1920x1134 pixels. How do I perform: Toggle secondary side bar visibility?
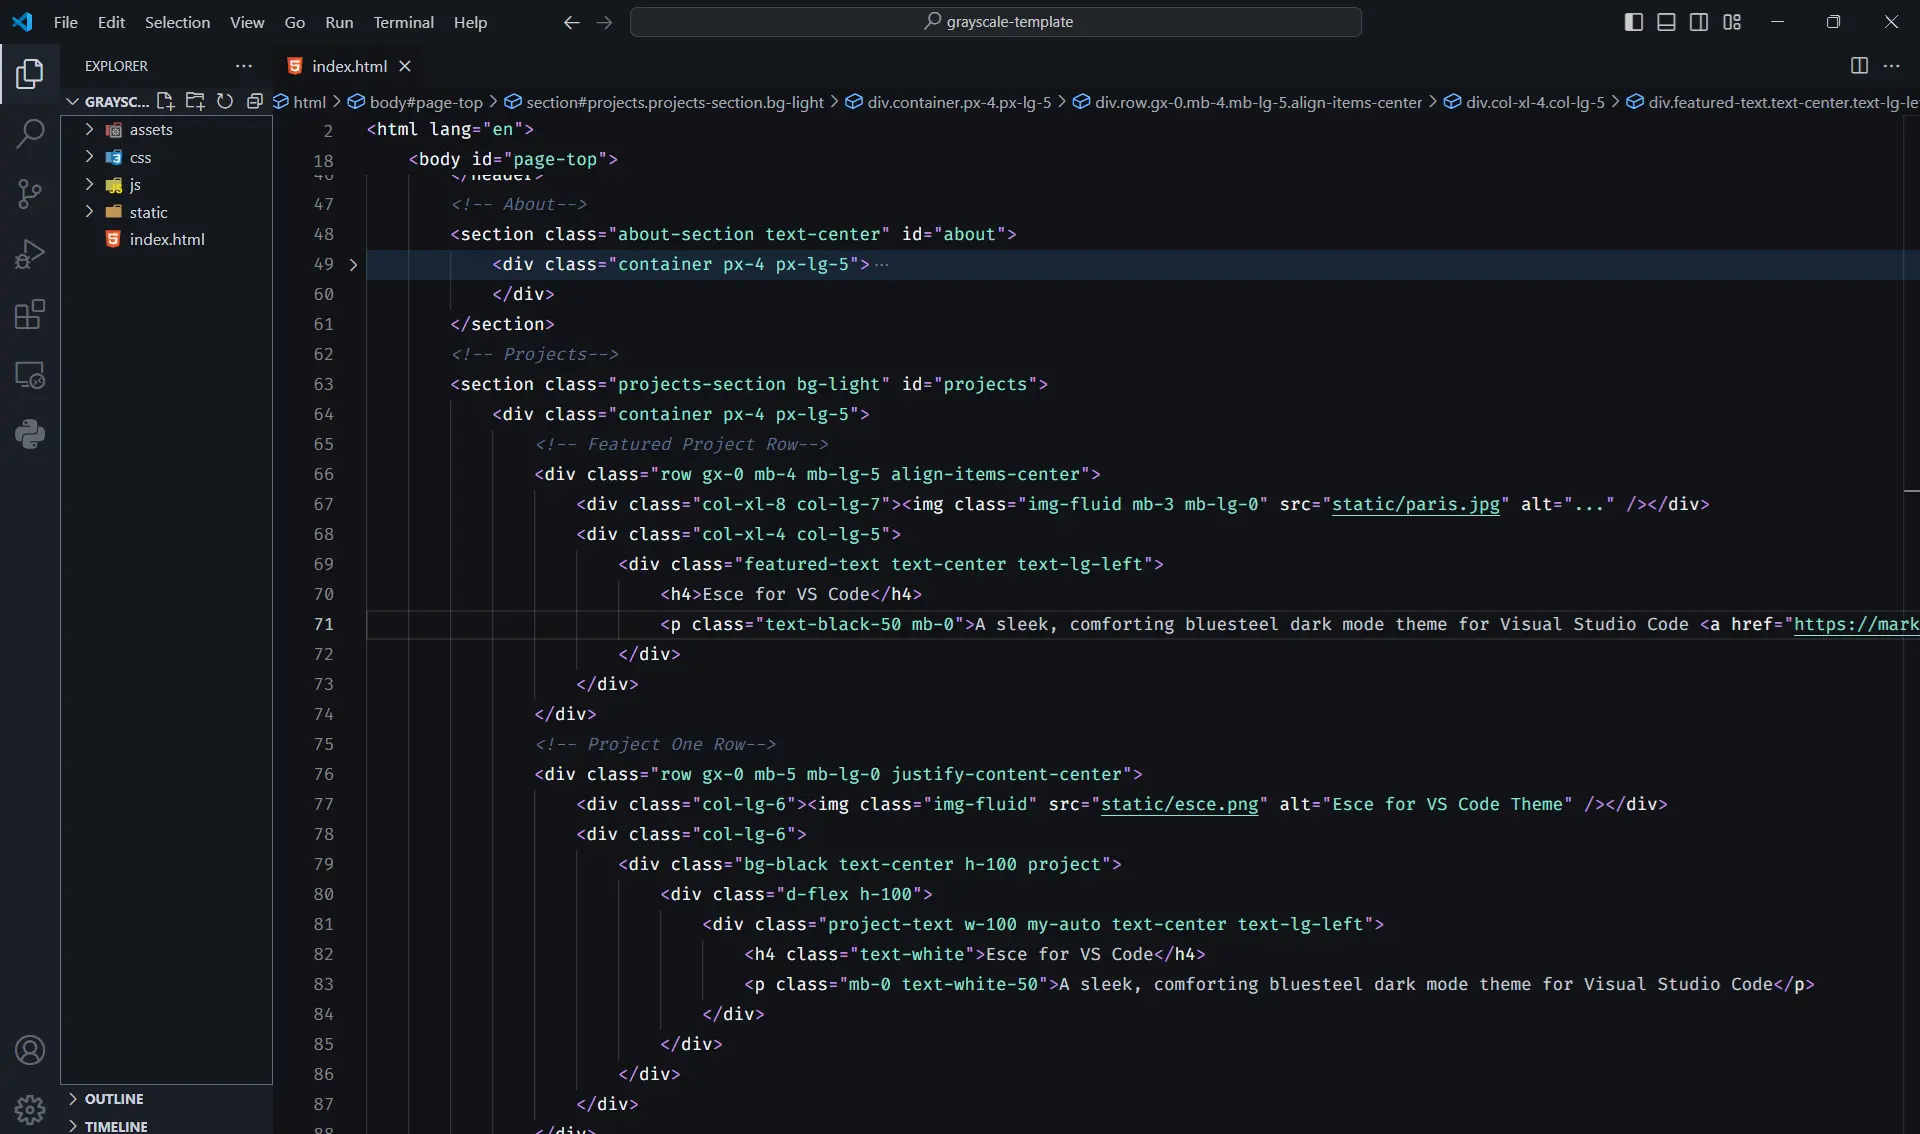tap(1699, 22)
